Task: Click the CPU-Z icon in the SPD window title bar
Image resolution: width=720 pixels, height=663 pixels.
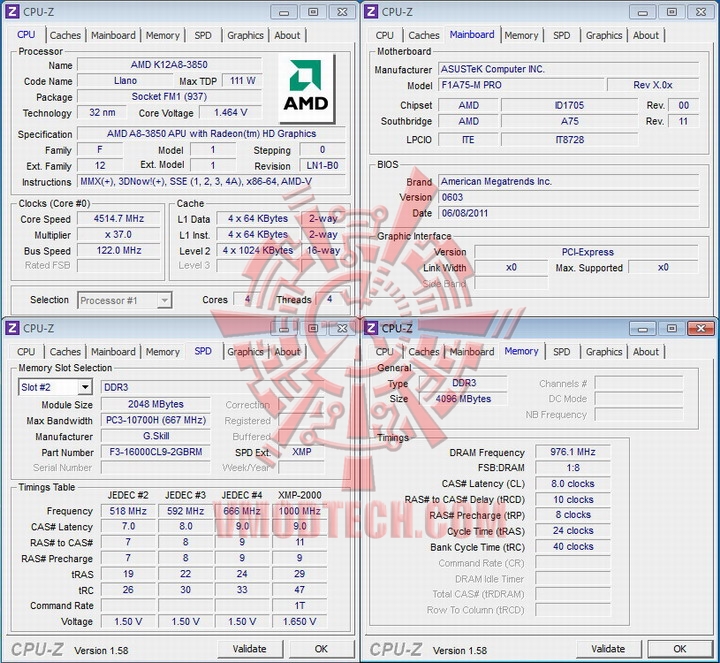Action: (12, 328)
